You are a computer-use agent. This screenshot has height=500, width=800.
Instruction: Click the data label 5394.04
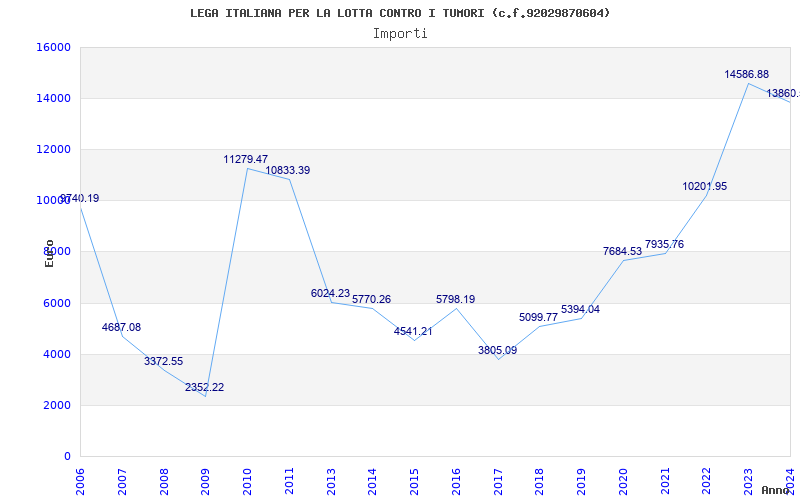point(581,310)
